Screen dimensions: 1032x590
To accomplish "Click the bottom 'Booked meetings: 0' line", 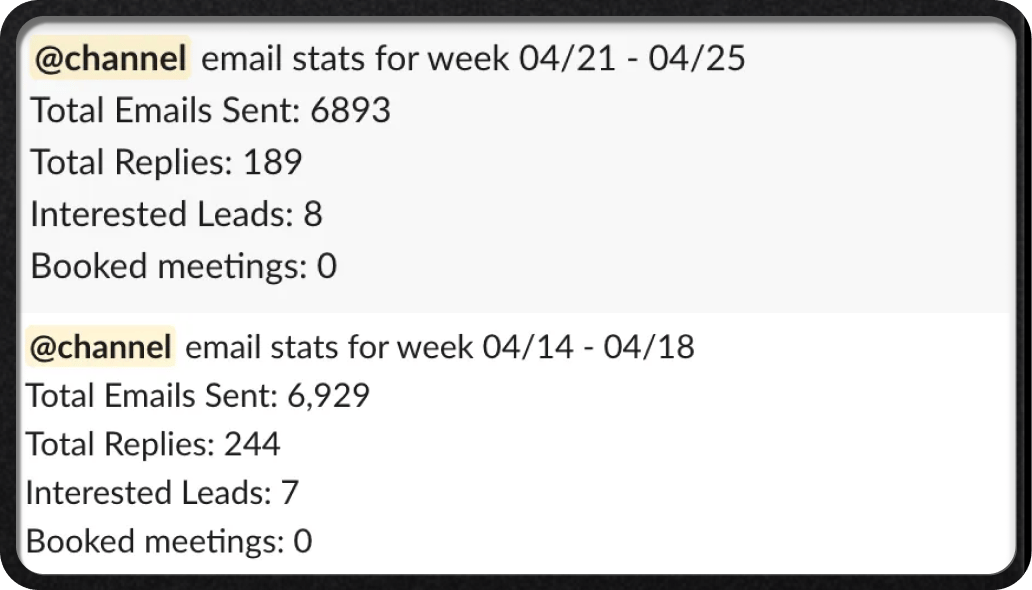I will pyautogui.click(x=169, y=541).
